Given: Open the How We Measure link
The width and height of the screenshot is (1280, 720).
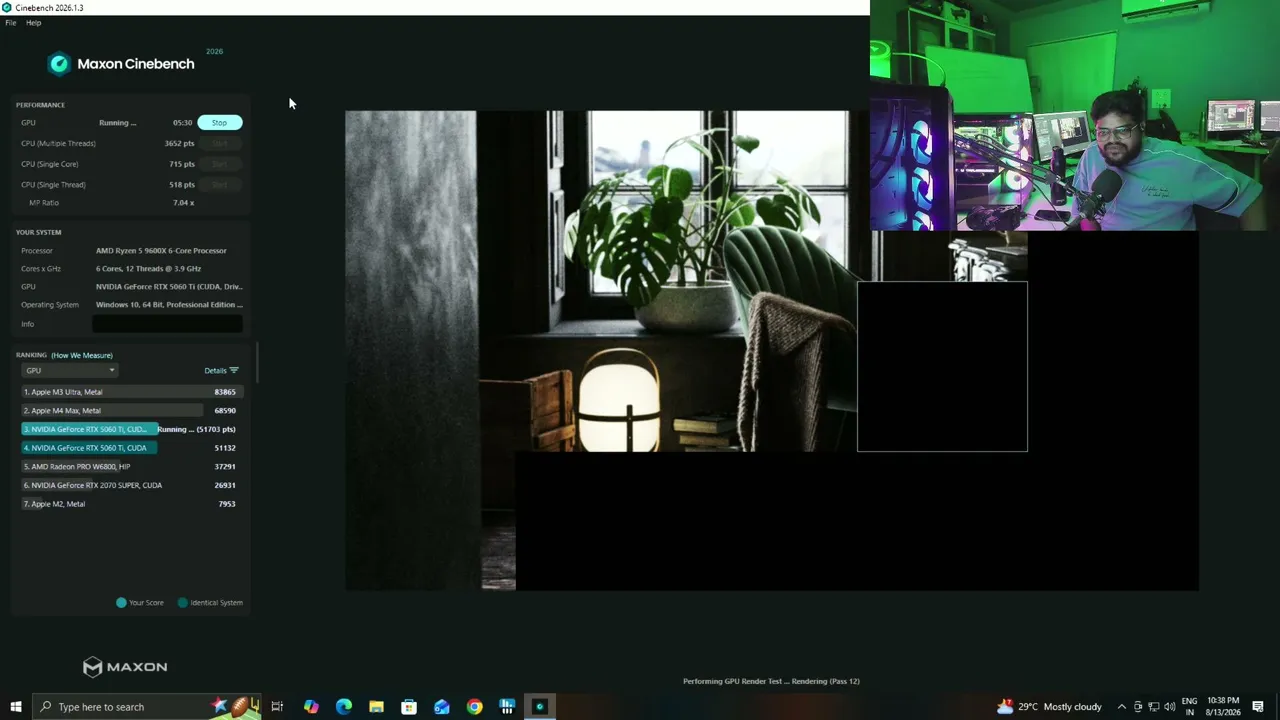Looking at the screenshot, I should click(82, 355).
